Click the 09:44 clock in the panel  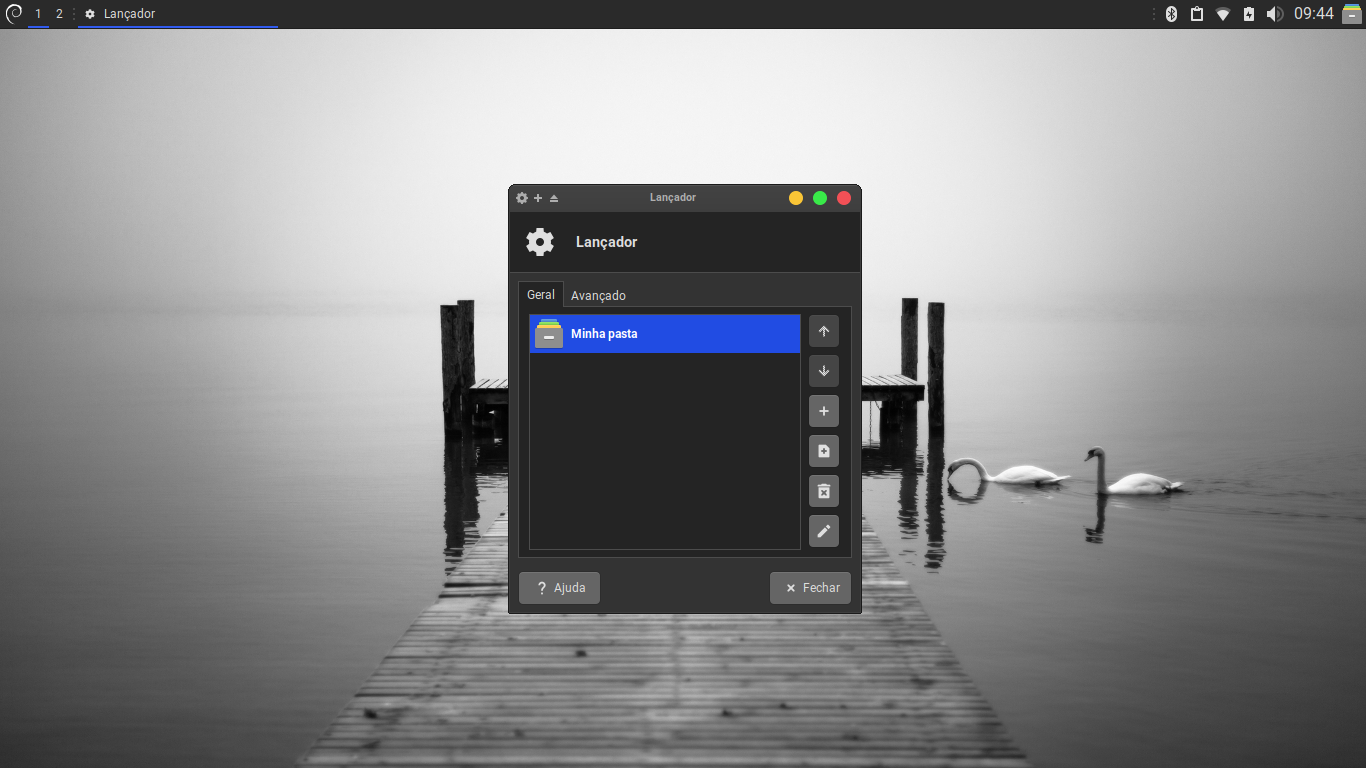click(1314, 14)
